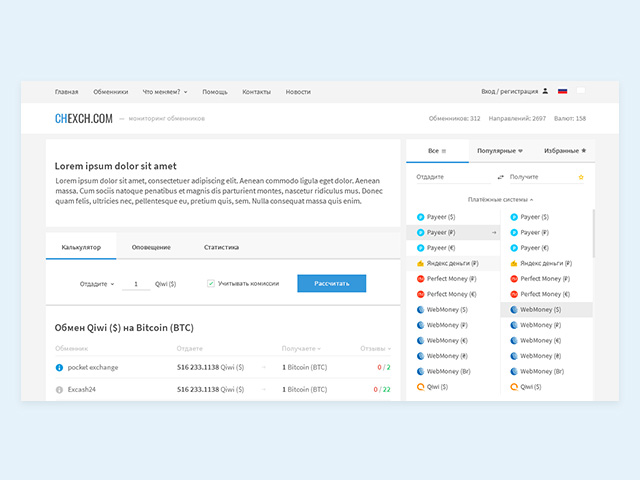
Task: Click the Payeer ($) icon in the right list
Action: (x=514, y=217)
